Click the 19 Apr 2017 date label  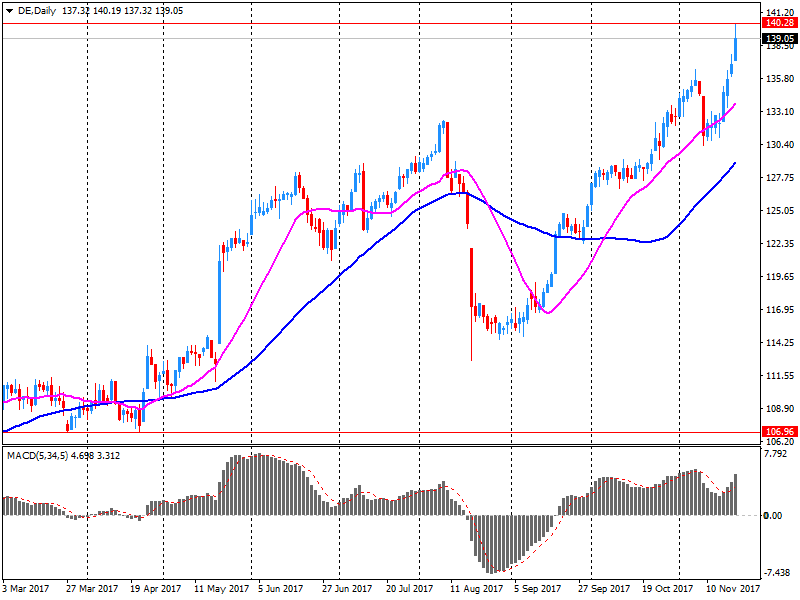[x=156, y=589]
